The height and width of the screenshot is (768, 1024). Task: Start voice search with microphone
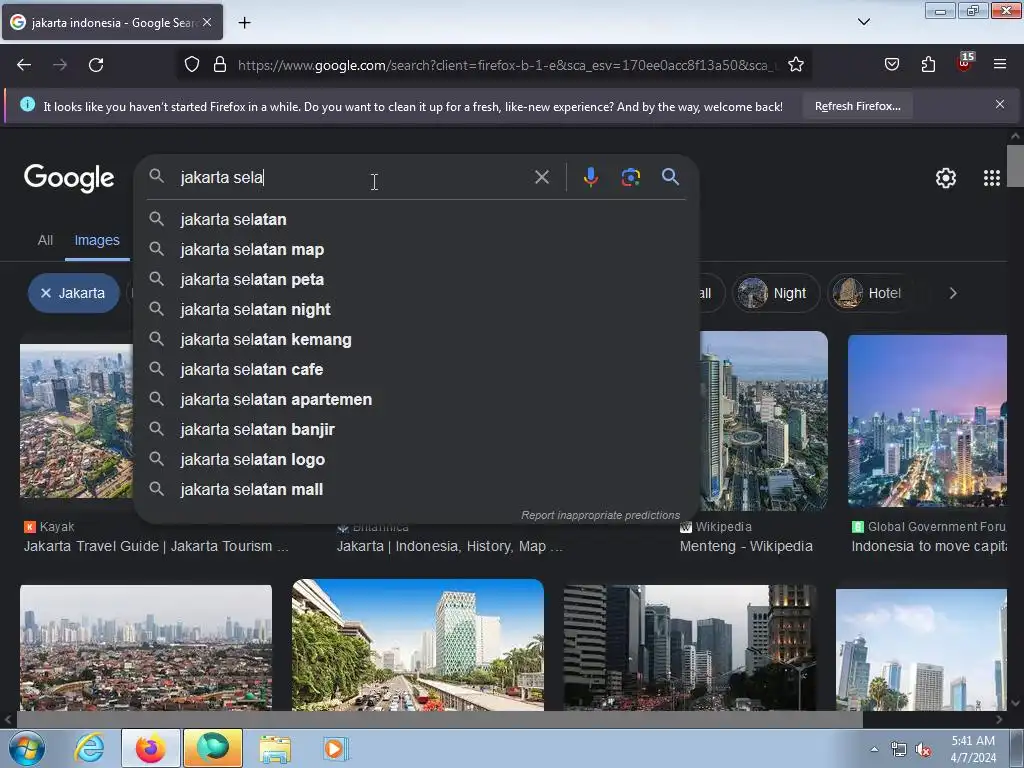(590, 177)
